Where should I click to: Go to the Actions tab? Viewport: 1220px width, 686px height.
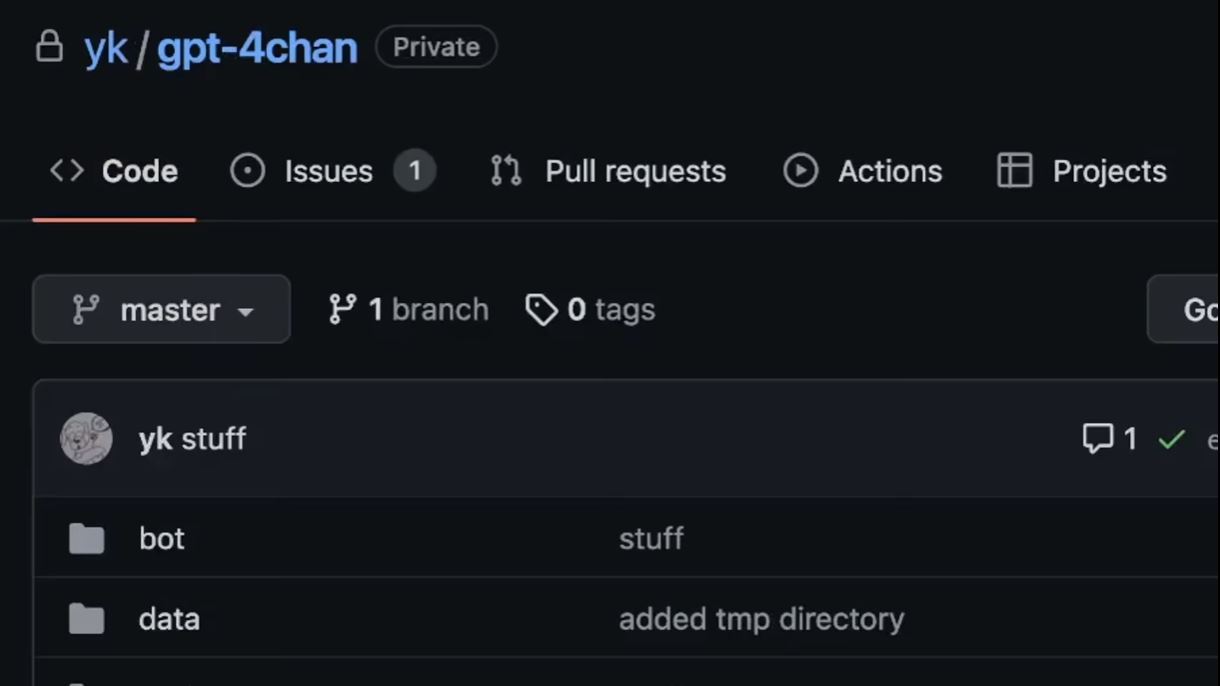click(862, 171)
